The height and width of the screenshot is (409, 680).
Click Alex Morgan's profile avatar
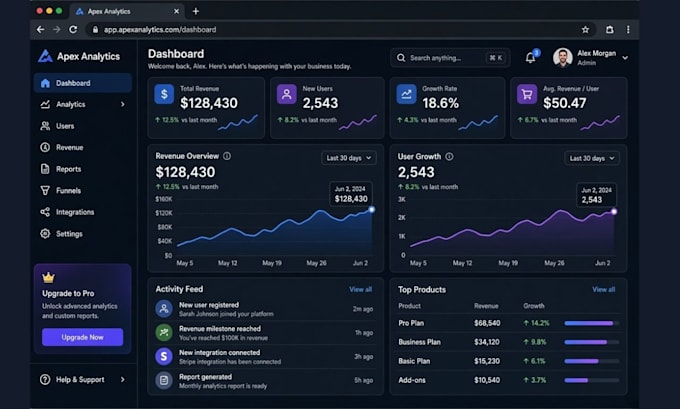click(562, 58)
